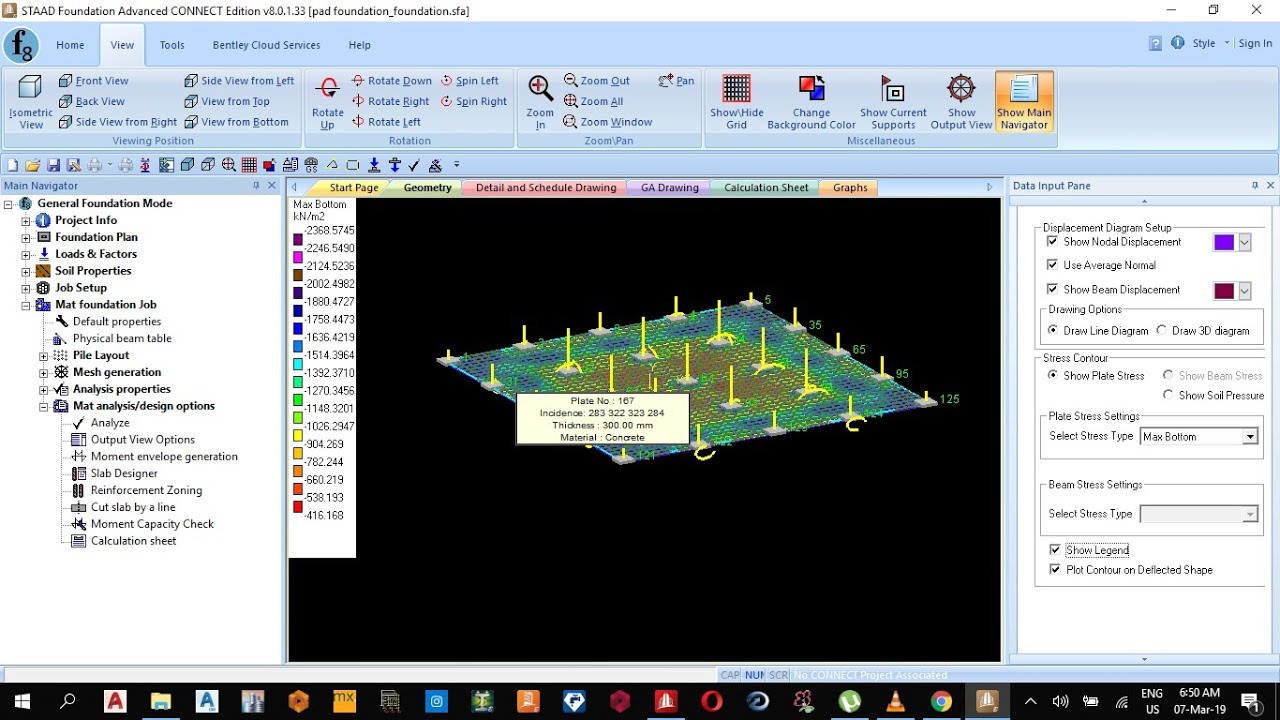
Task: Switch to the Calculation Sheet tab
Action: (x=766, y=188)
